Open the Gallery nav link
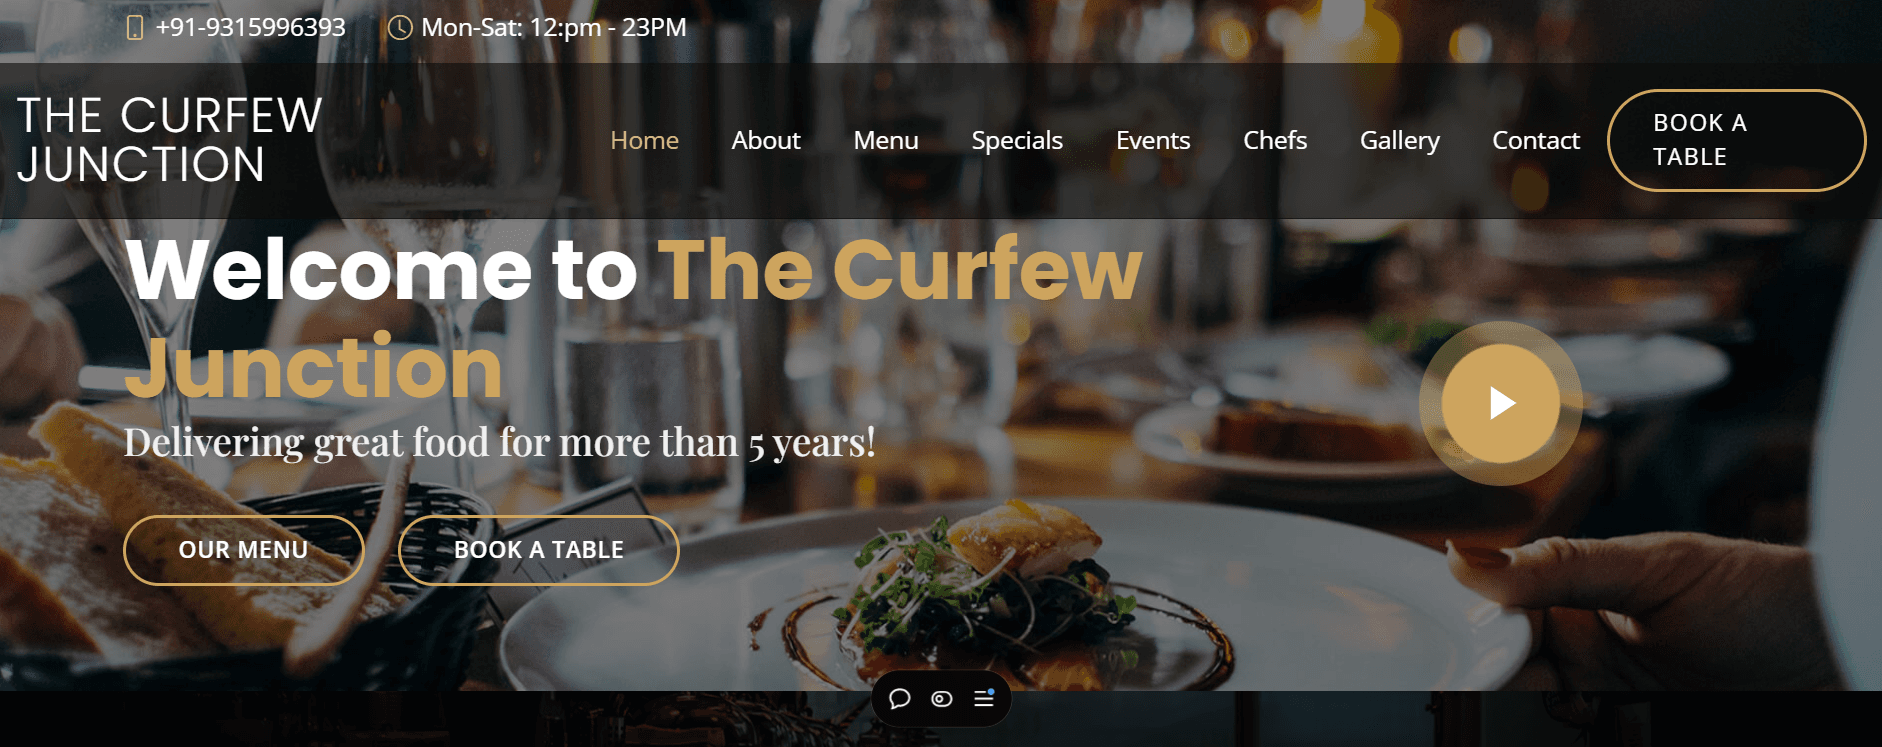This screenshot has width=1882, height=747. click(1400, 141)
